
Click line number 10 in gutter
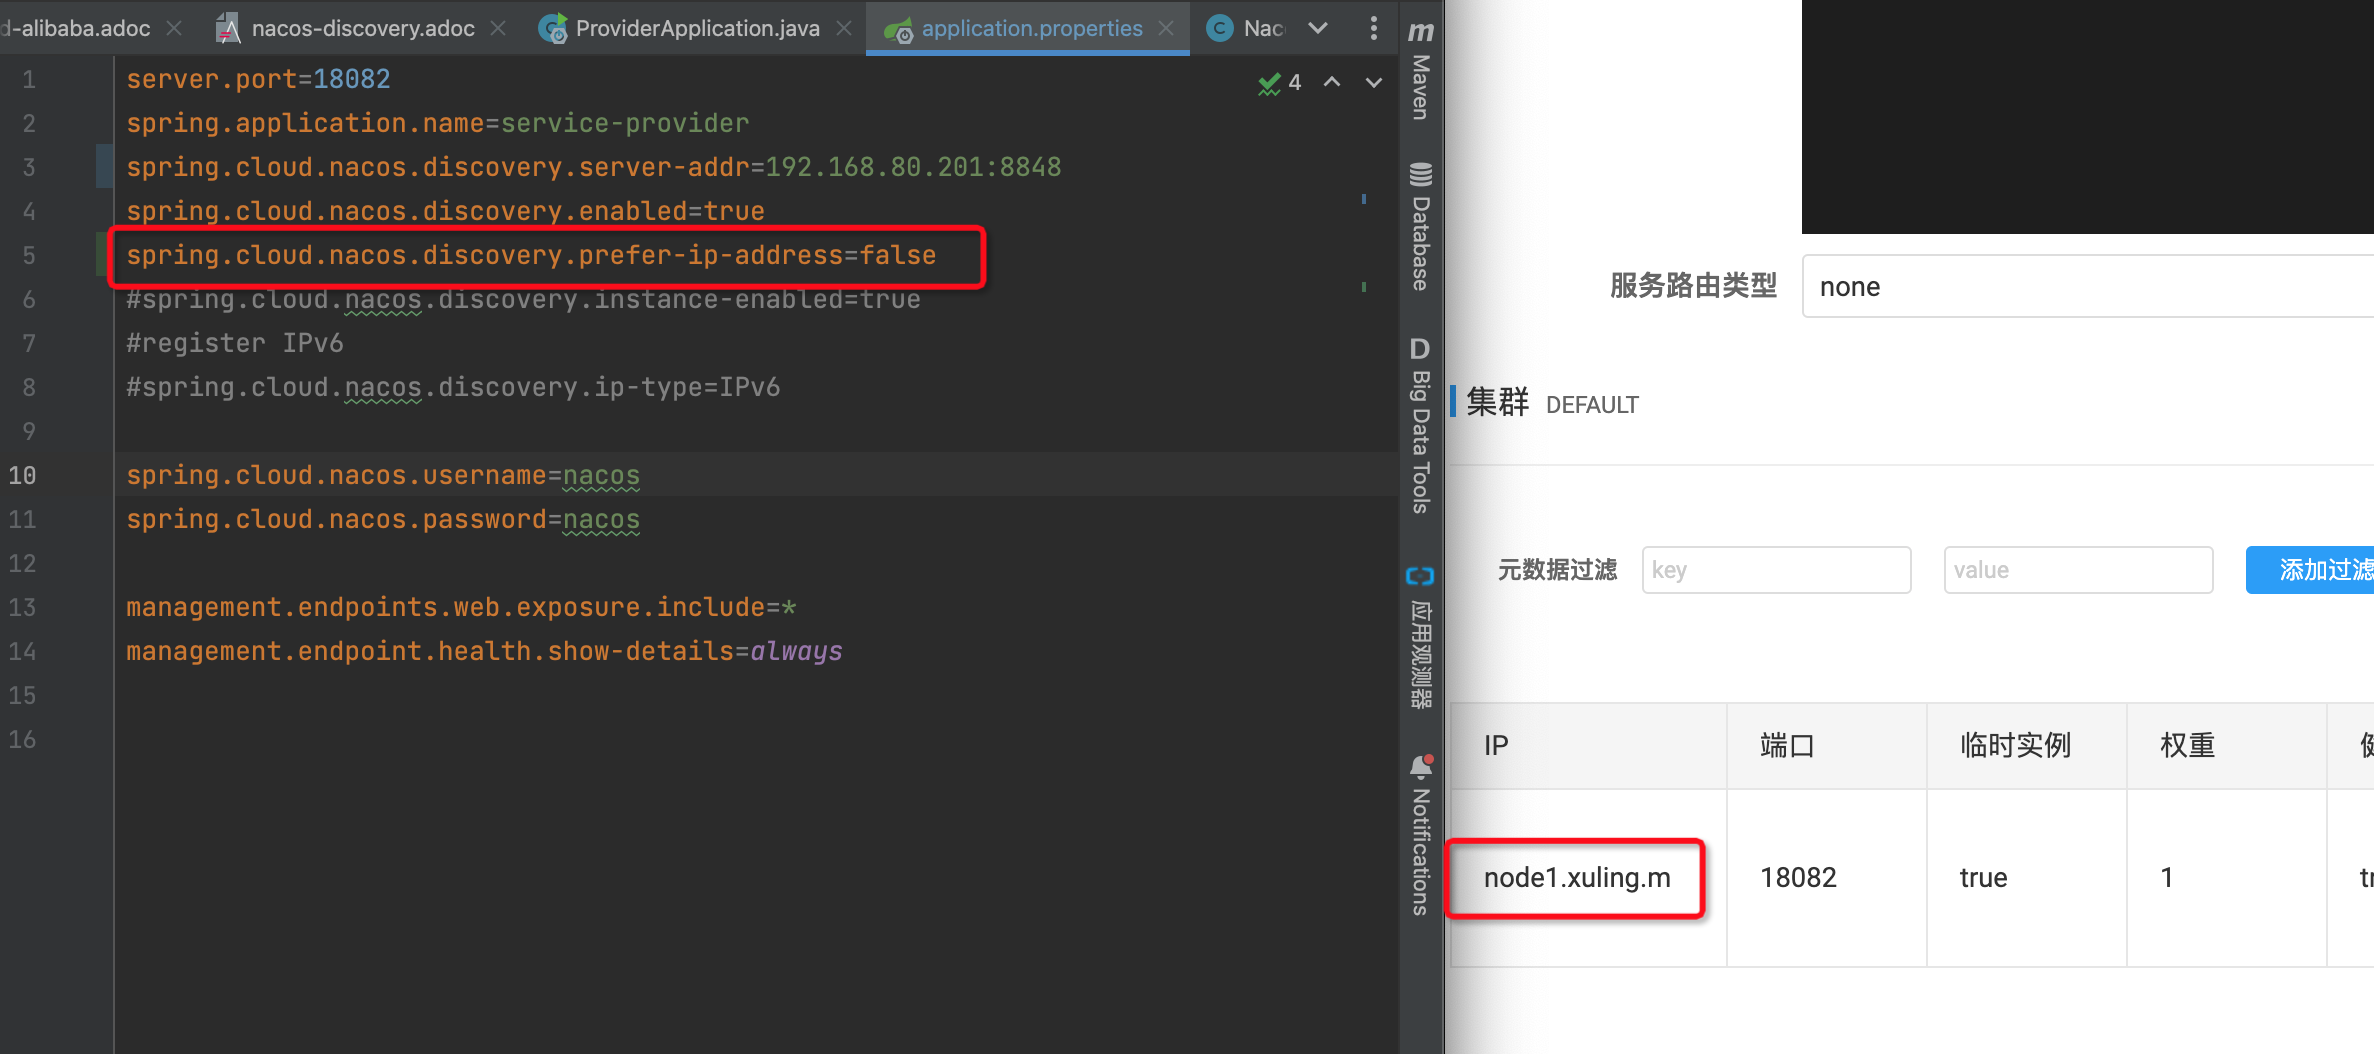coord(22,475)
